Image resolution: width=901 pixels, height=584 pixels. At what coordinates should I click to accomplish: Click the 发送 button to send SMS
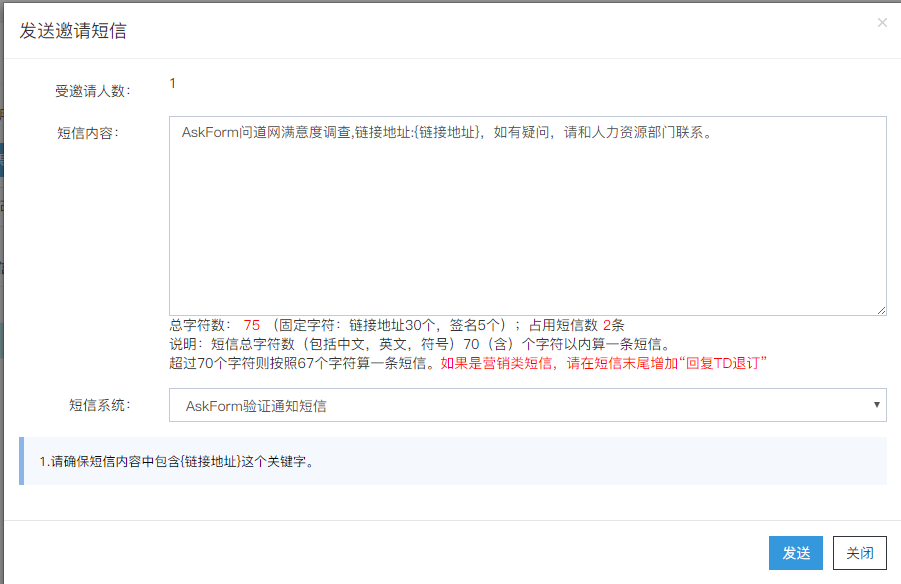tap(795, 553)
